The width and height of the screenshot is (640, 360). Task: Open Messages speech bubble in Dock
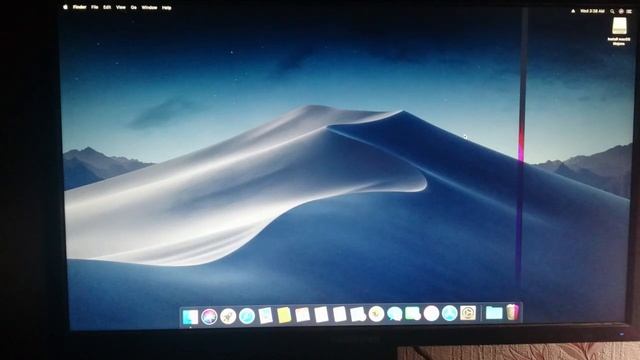click(x=394, y=314)
